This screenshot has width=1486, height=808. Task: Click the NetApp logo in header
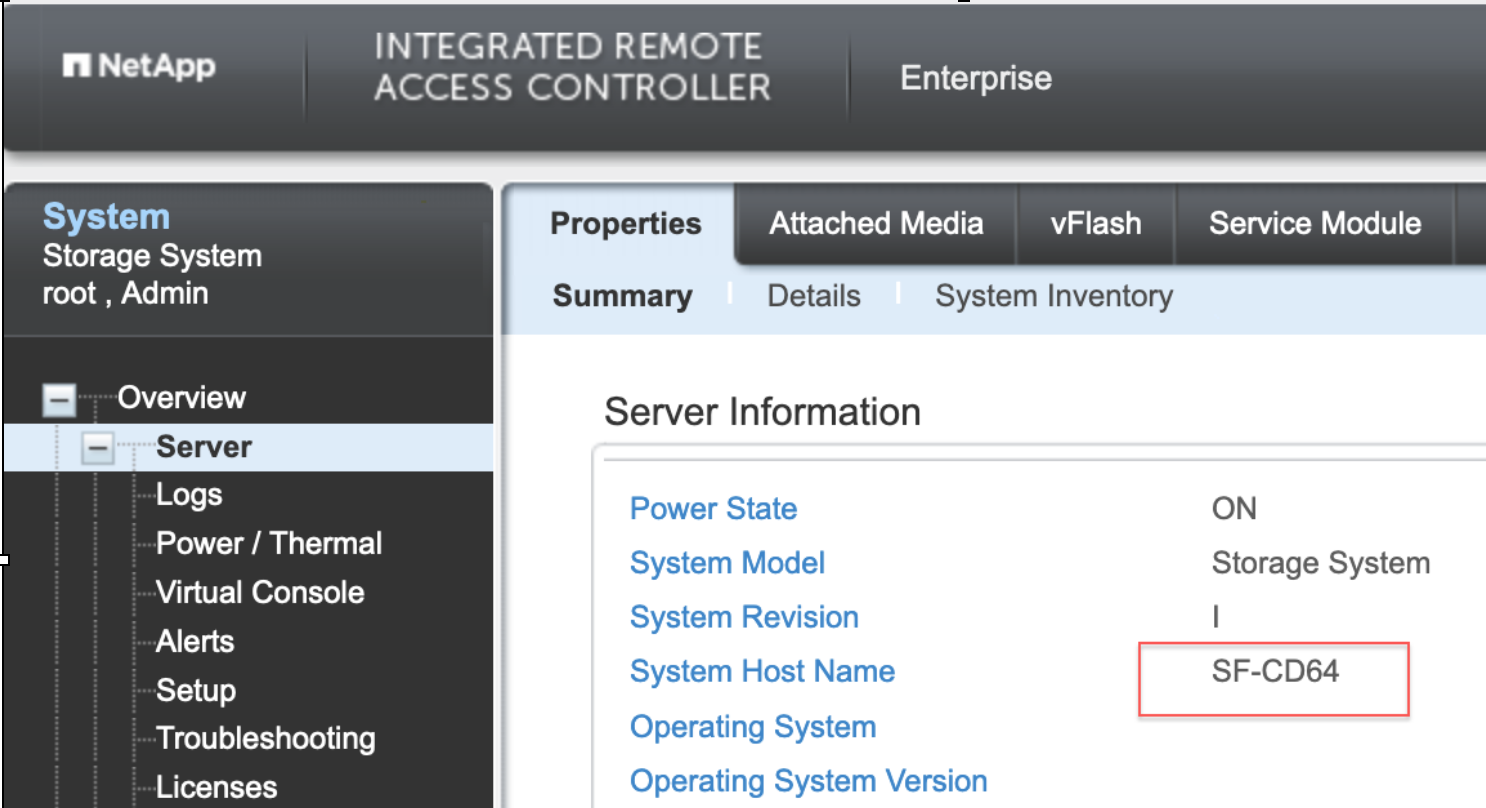[x=138, y=67]
